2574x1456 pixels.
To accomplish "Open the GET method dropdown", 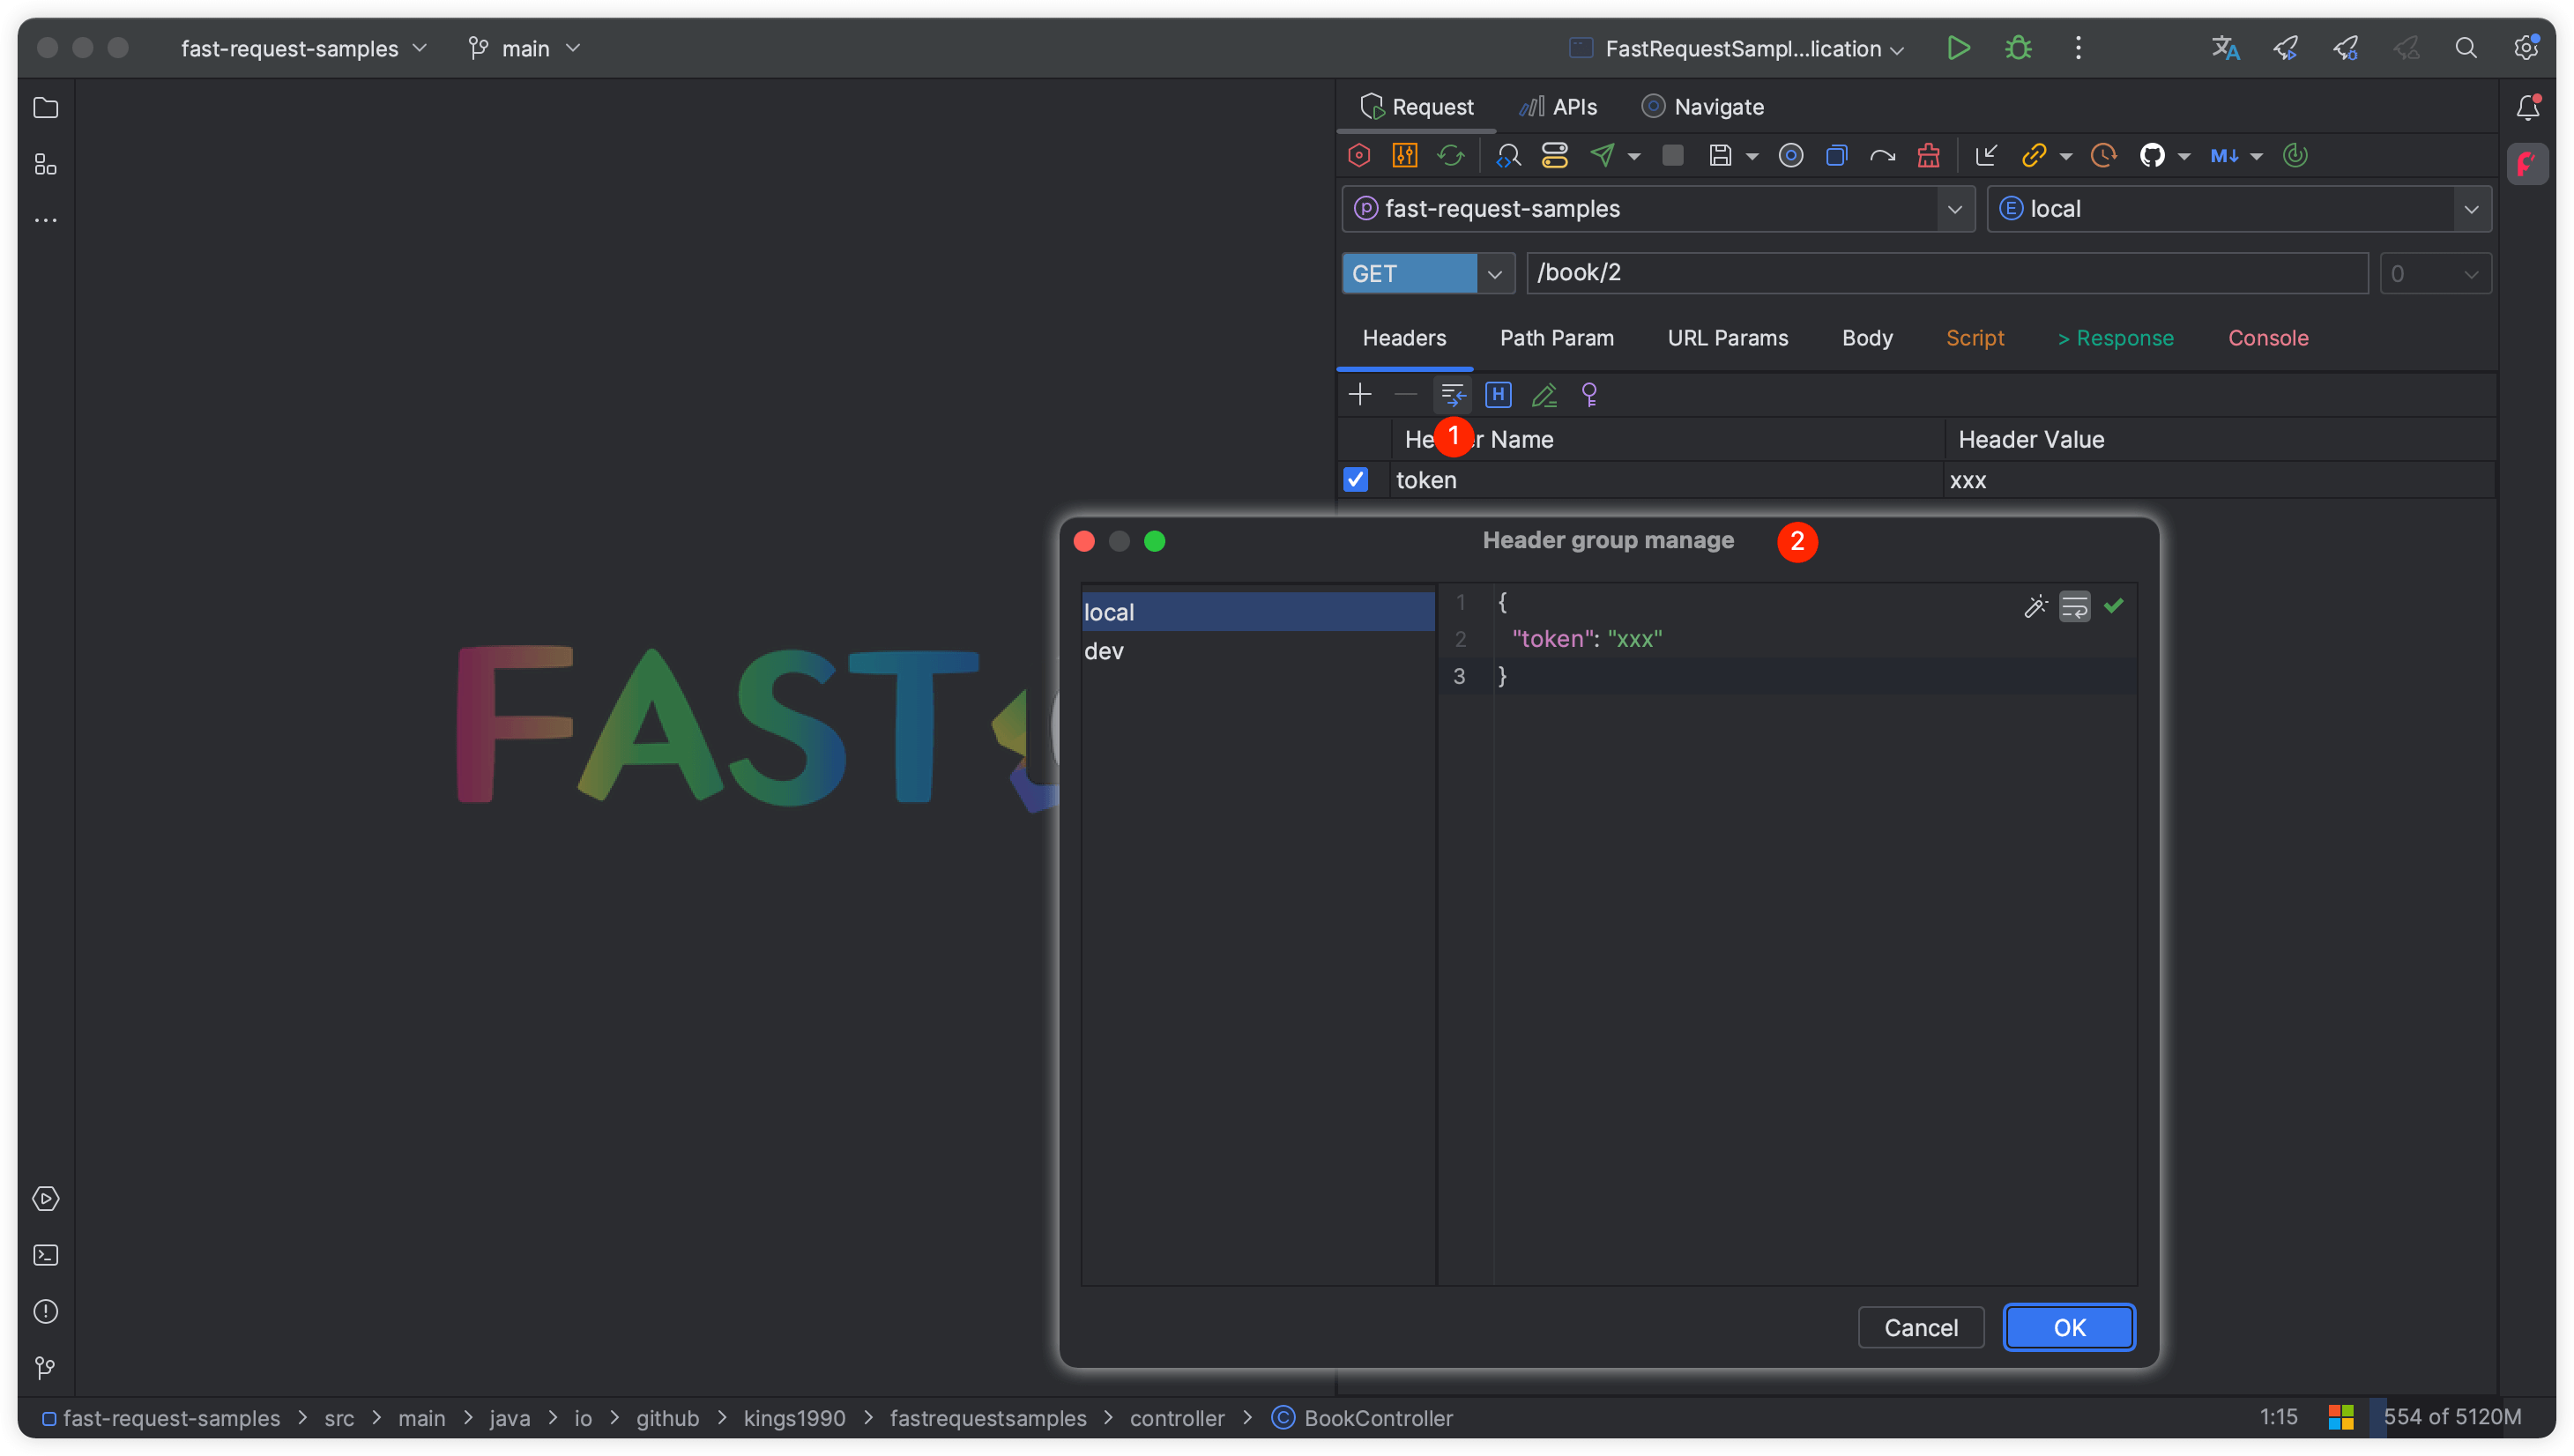I will [x=1494, y=274].
